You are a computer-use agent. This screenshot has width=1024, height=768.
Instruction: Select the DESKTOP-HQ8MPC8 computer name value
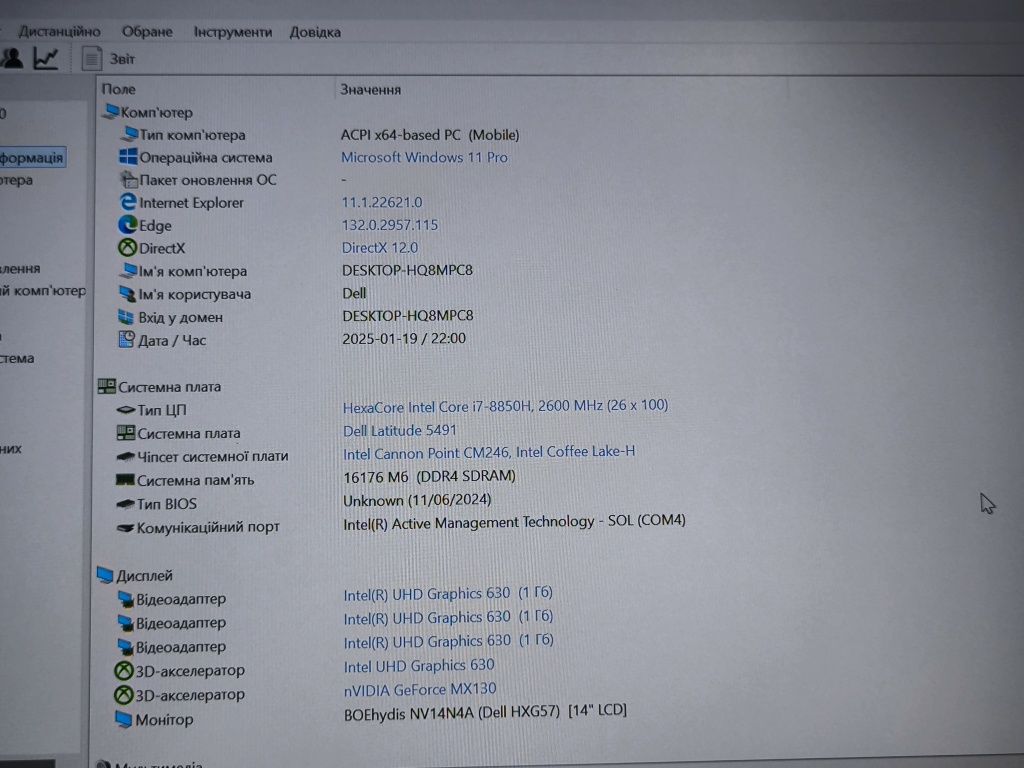click(408, 270)
